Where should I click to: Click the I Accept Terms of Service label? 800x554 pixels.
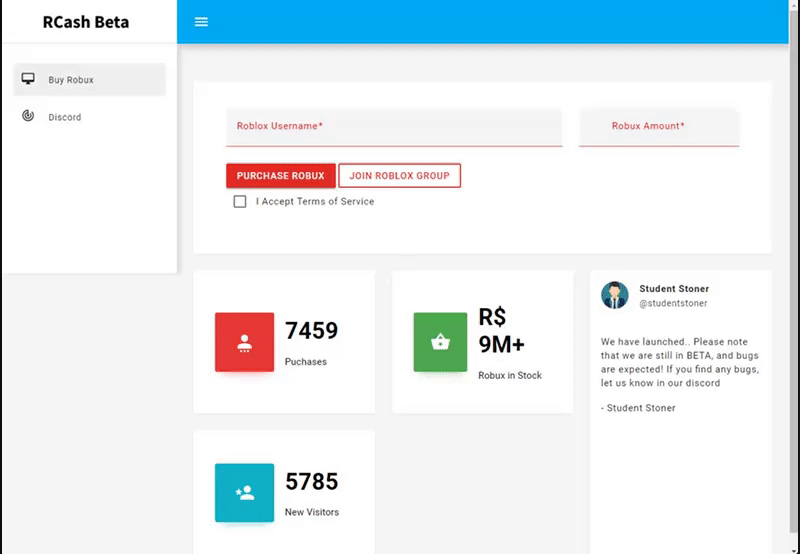coord(315,202)
